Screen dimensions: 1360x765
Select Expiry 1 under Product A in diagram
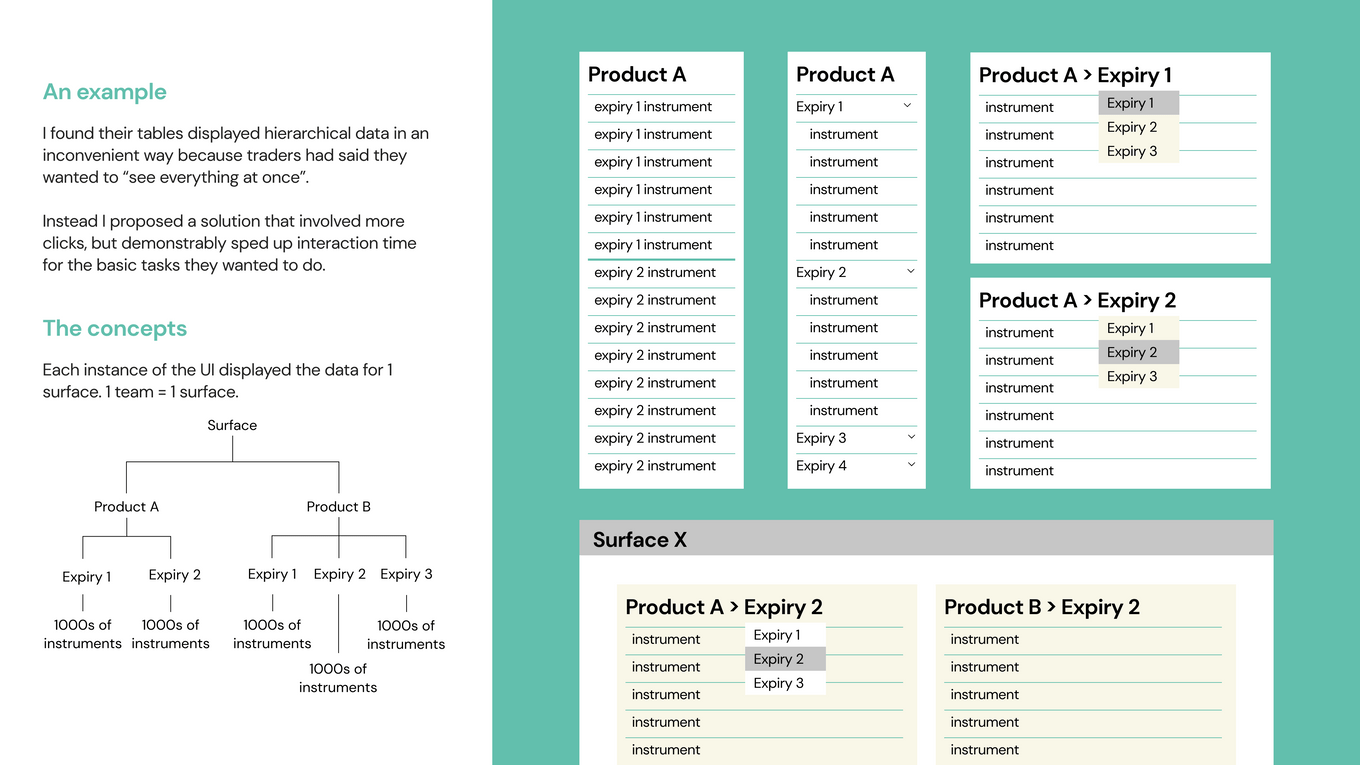coord(87,576)
